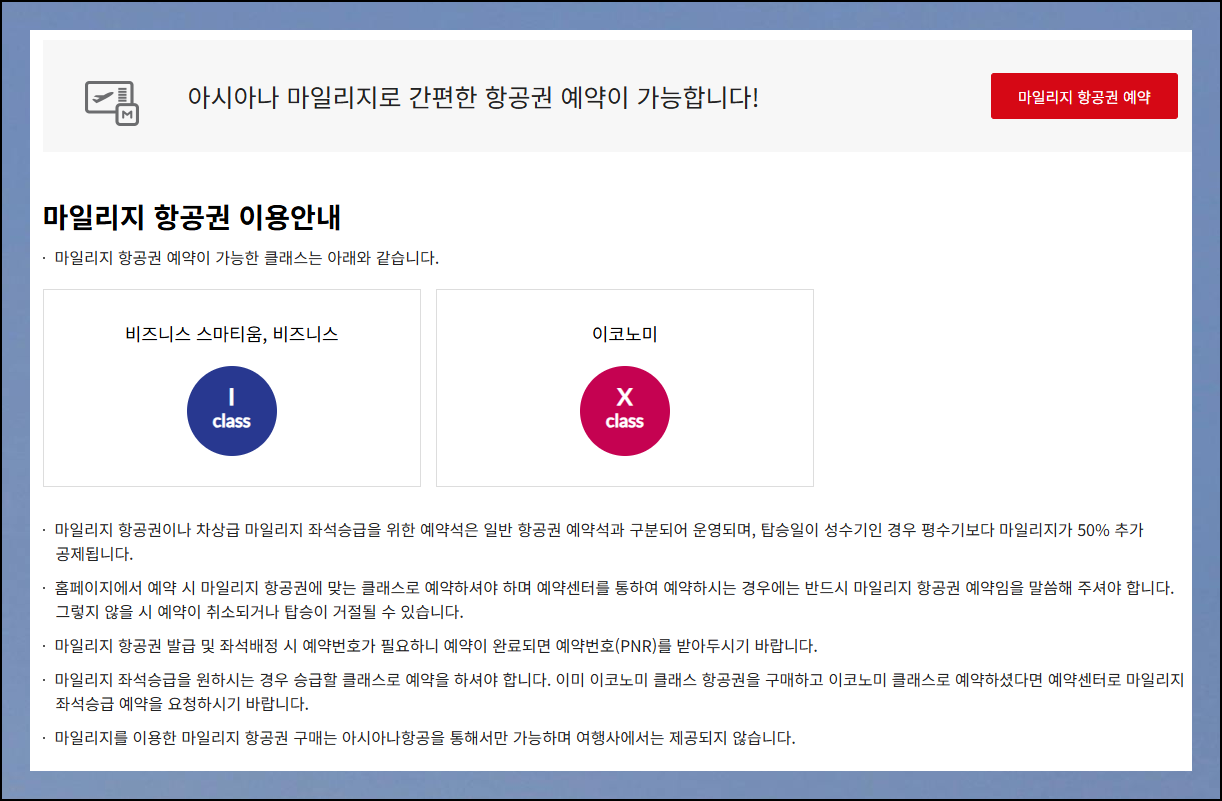Viewport: 1222px width, 801px height.
Task: Click the bullet starting 마일리지 좌석승급을 원하시는 경우
Action: coord(619,692)
